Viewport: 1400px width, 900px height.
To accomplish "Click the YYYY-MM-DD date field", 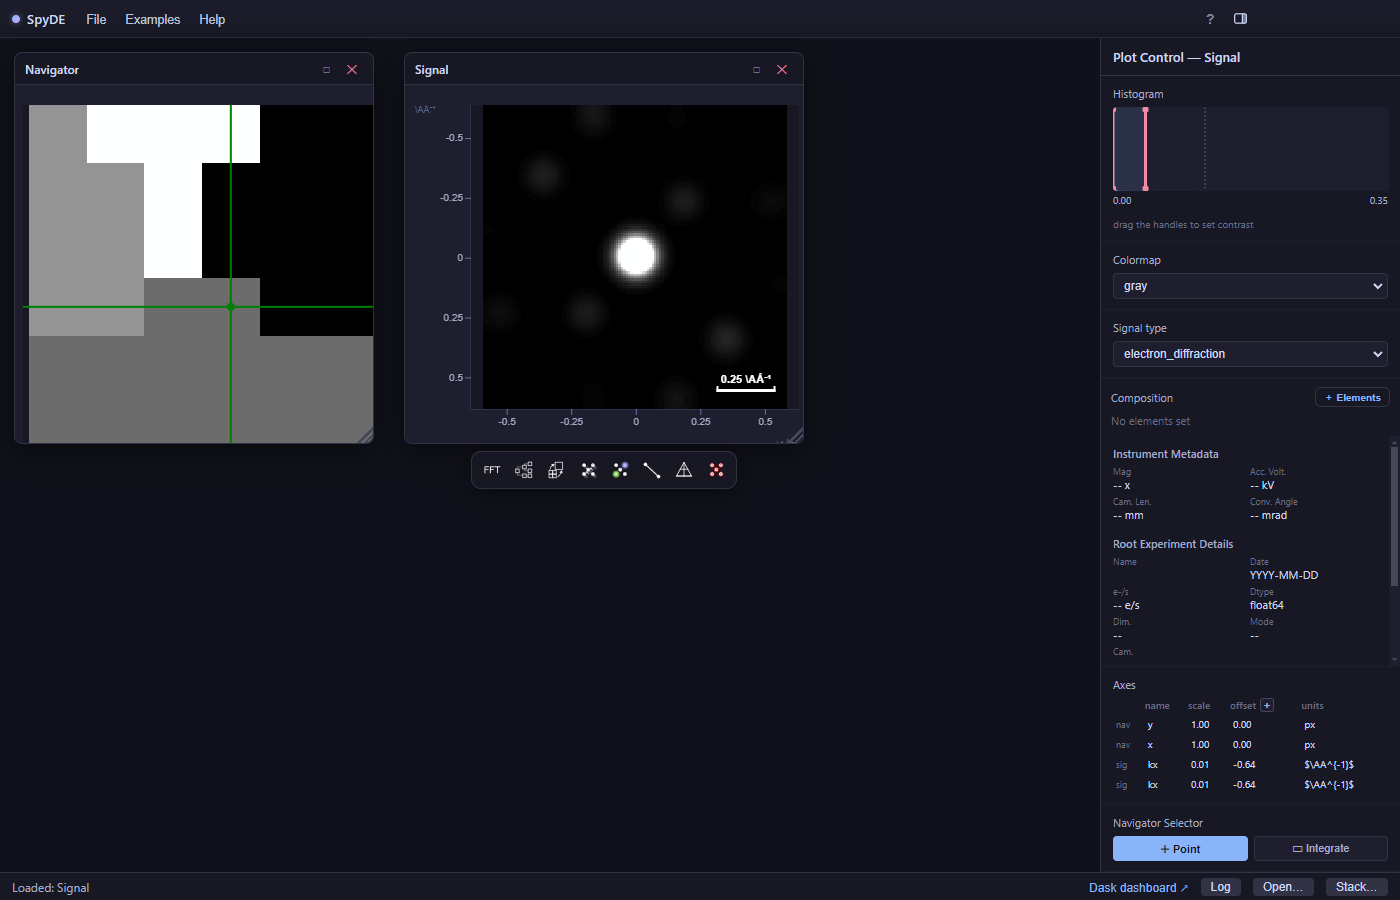I will pos(1284,576).
